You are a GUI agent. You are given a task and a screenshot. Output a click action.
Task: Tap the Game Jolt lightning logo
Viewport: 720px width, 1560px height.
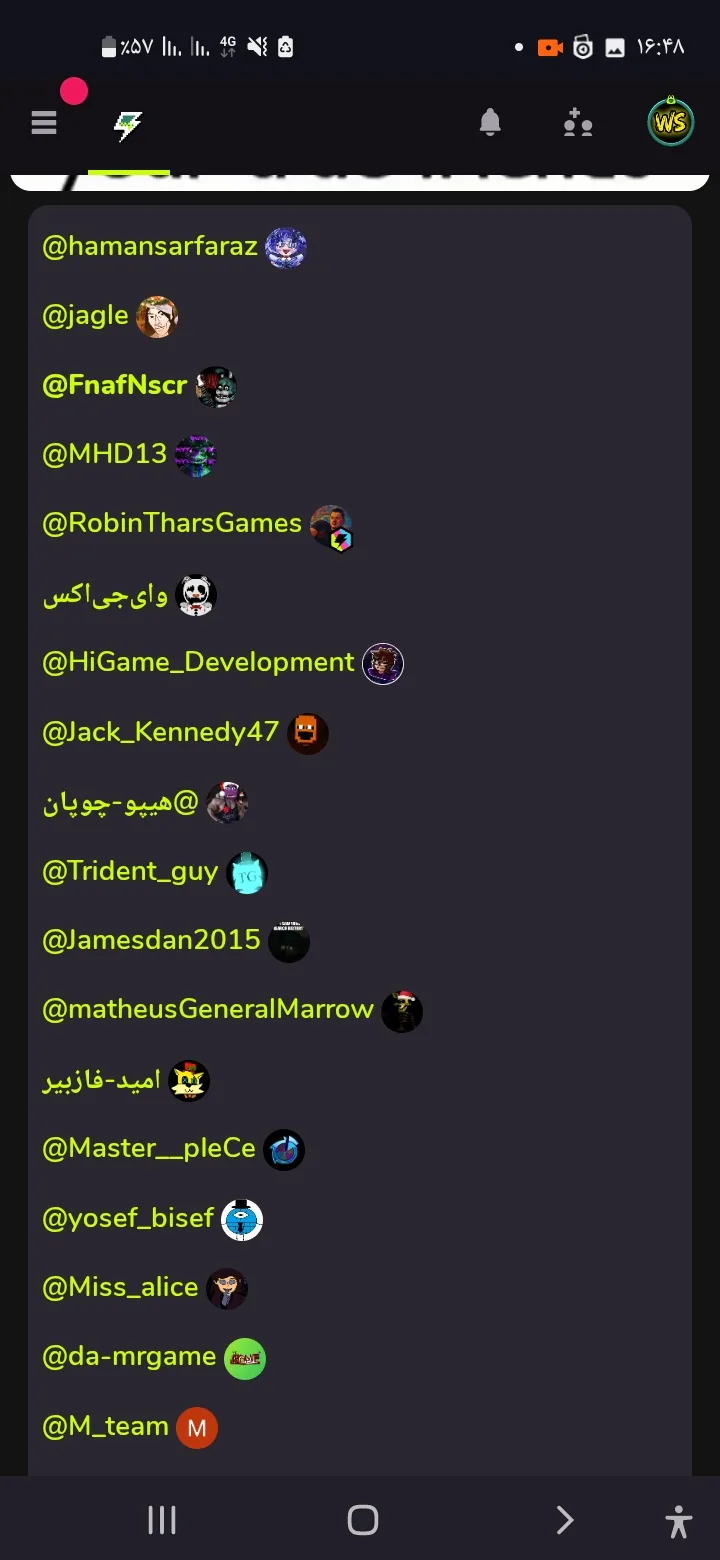pyautogui.click(x=128, y=126)
